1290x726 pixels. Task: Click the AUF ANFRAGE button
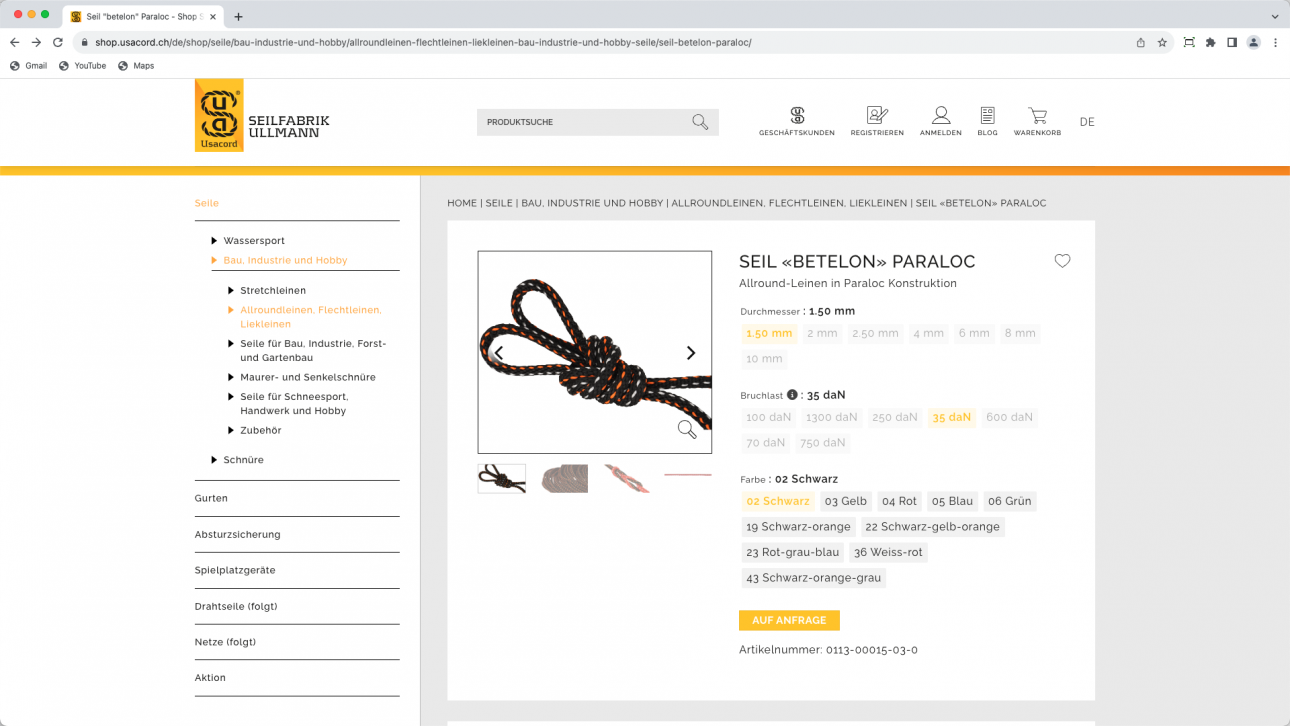pos(789,620)
